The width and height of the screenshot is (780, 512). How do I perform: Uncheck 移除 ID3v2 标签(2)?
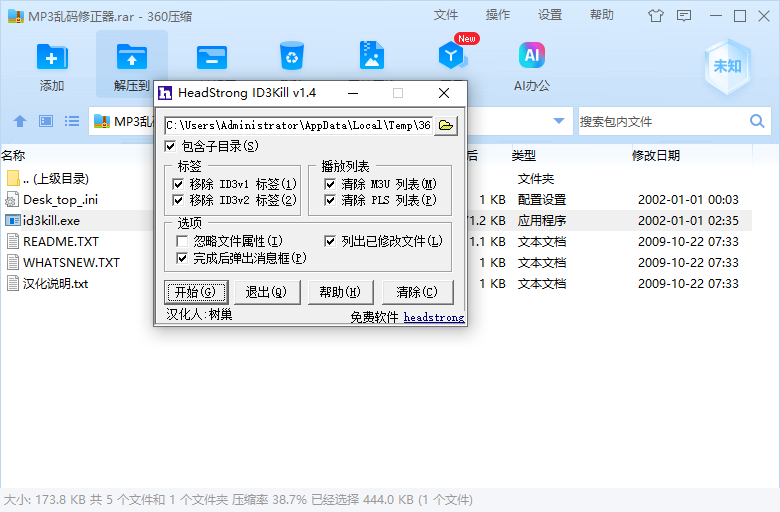tap(178, 200)
